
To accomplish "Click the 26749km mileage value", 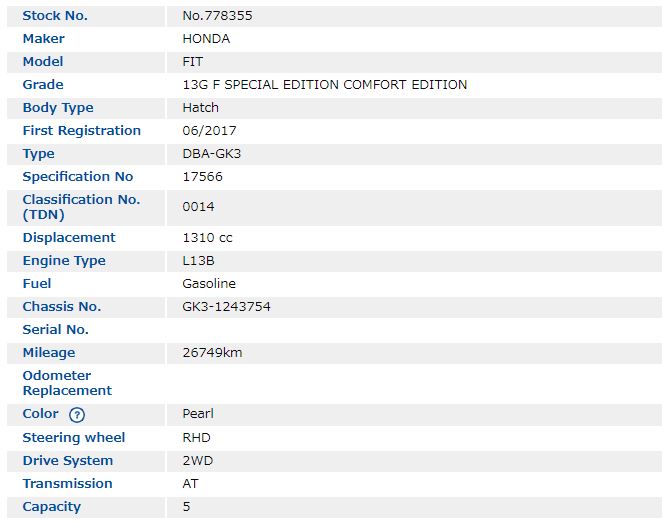I will 212,353.
